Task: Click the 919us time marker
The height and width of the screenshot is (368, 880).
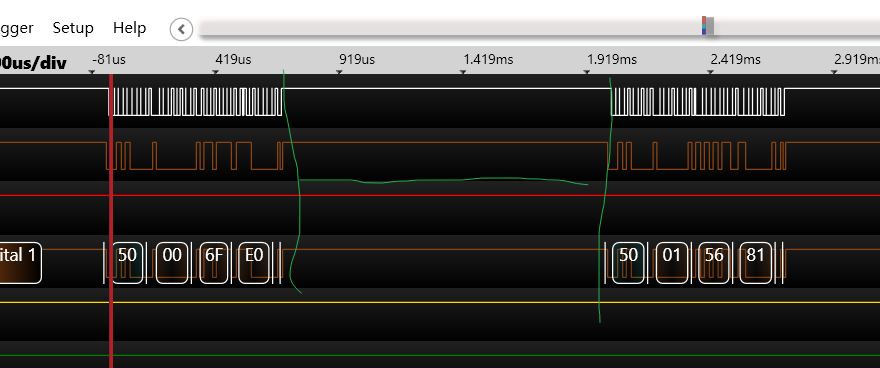Action: point(357,59)
